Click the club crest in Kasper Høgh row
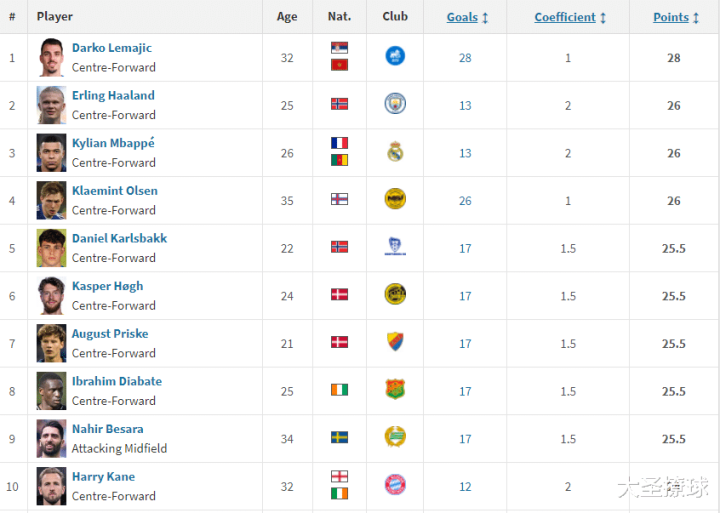Screen dimensions: 720x513 coord(395,294)
